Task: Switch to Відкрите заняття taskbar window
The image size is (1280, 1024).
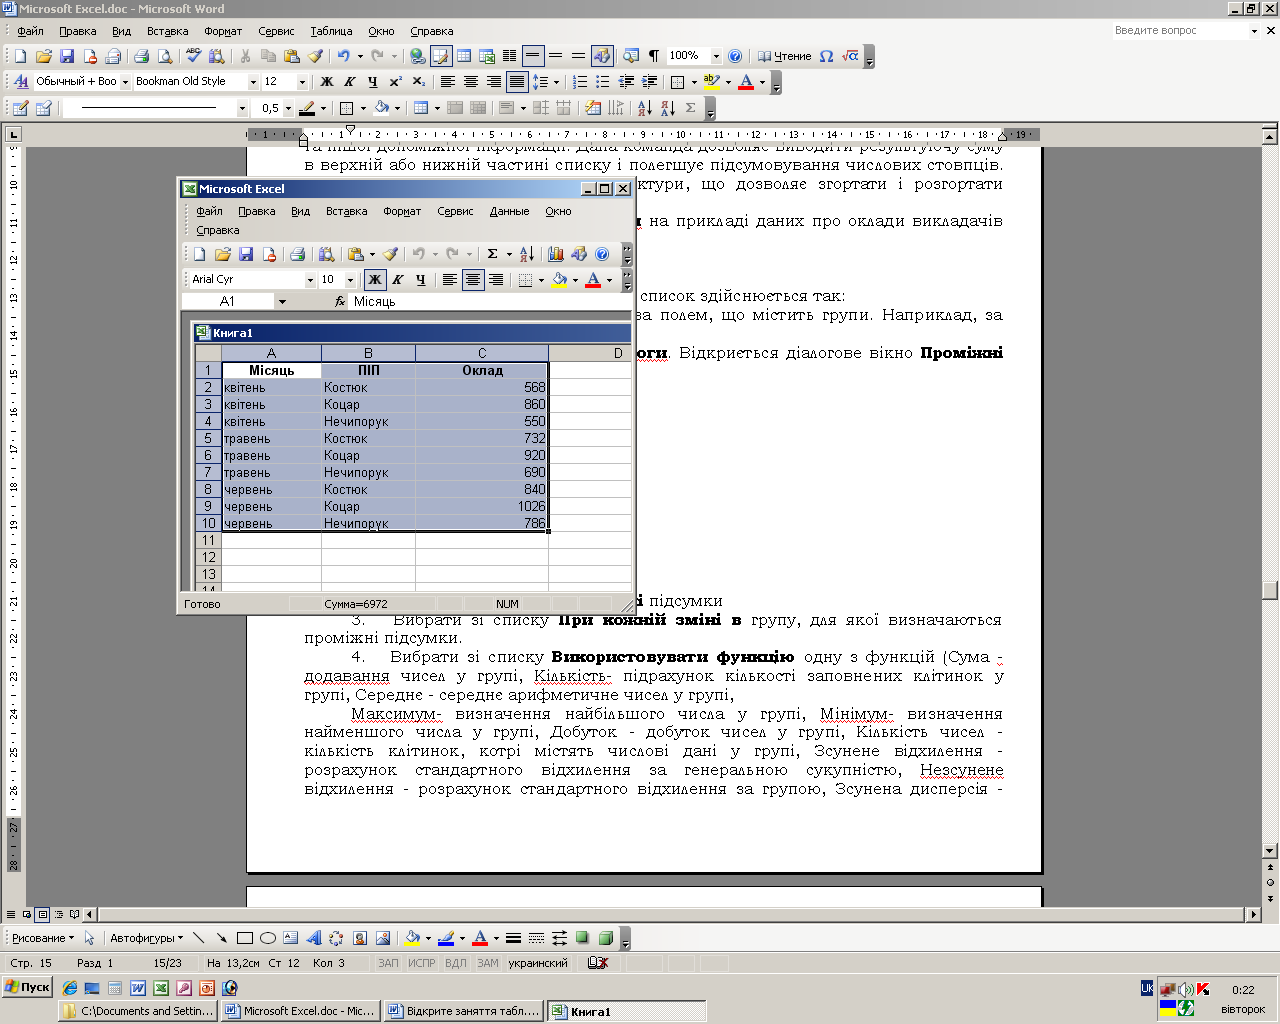Action: tap(464, 1011)
